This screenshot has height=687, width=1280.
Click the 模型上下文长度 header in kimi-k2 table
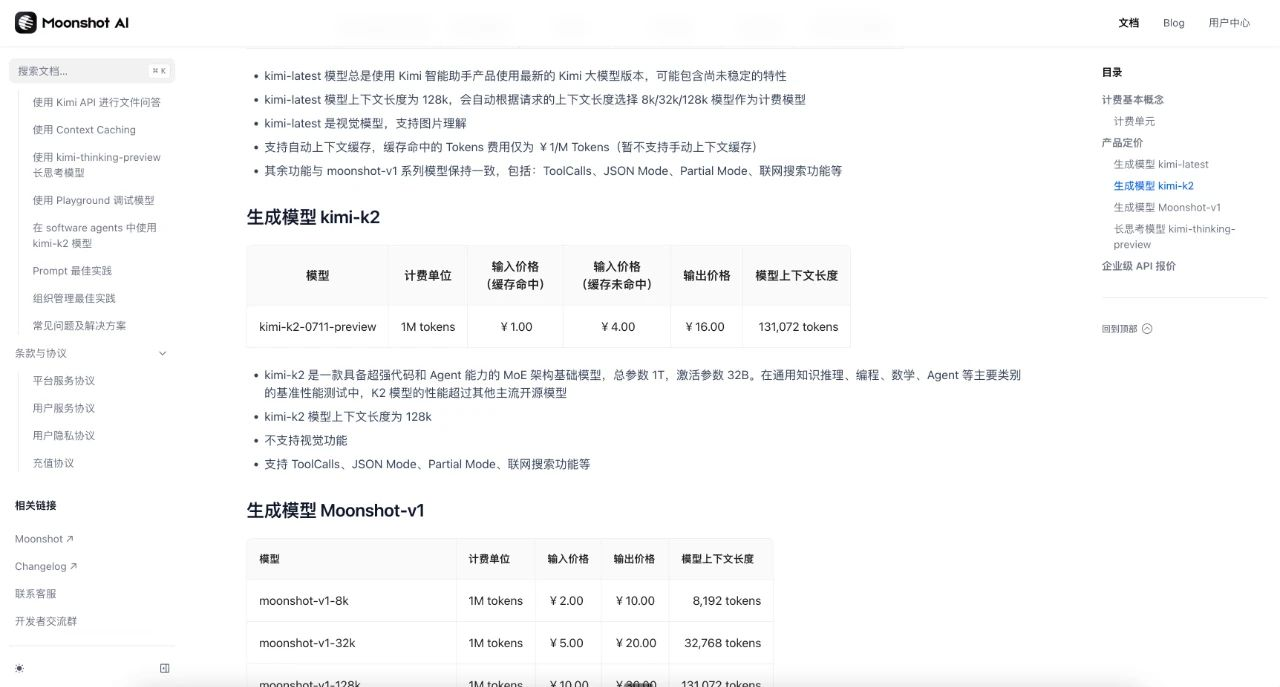point(796,275)
